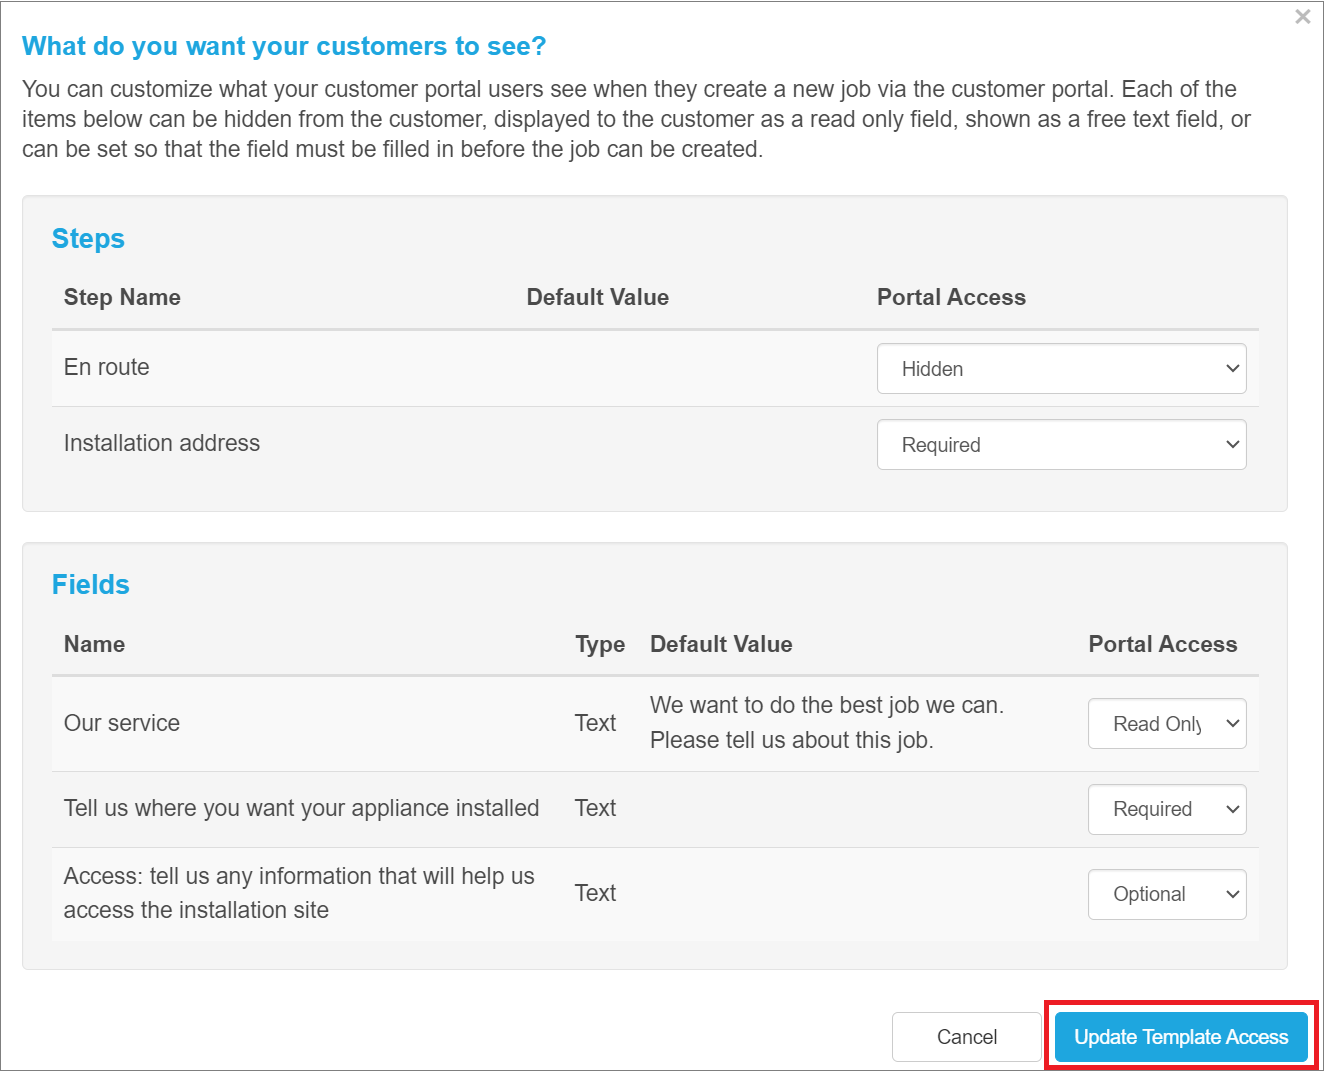Select 'Tell us where you want your appliance installed'

301,808
